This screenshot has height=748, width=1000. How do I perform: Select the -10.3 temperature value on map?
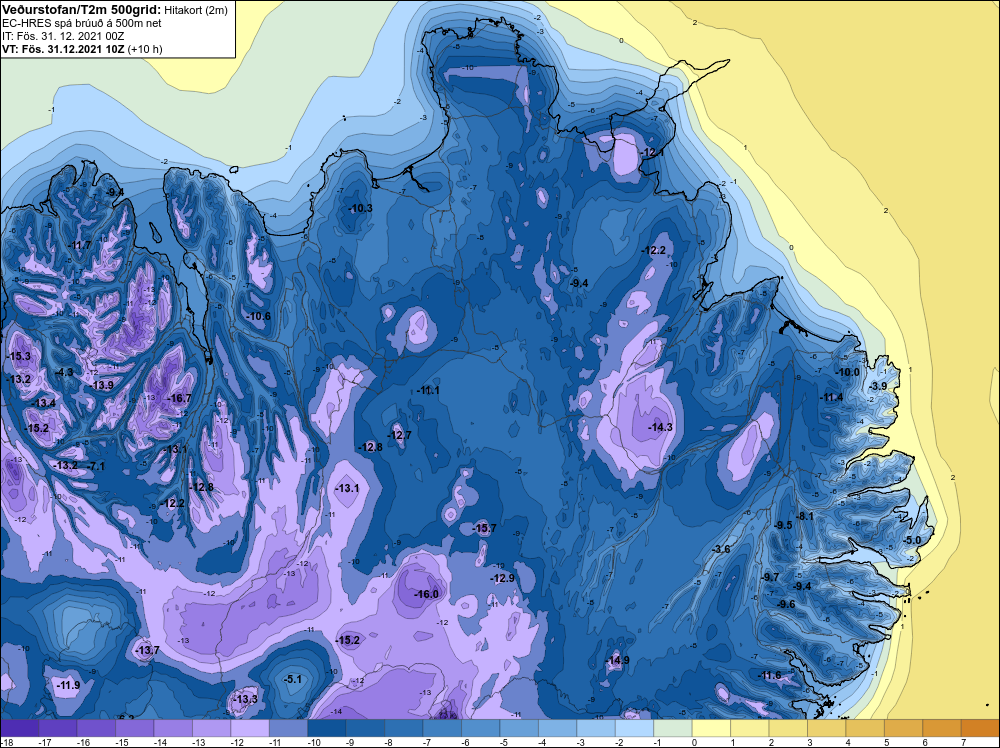(x=360, y=208)
